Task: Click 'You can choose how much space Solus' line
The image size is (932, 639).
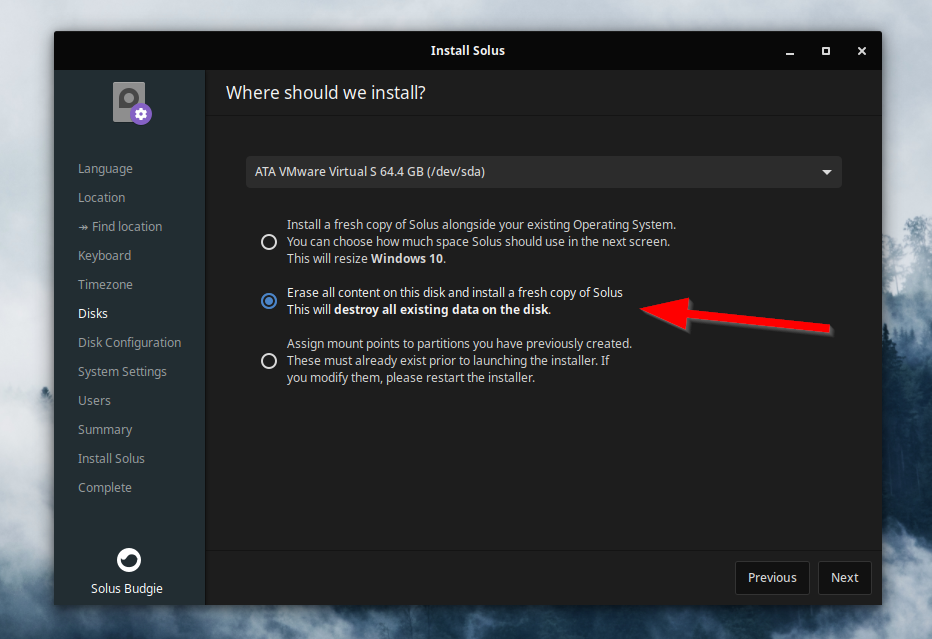Action: click(478, 242)
